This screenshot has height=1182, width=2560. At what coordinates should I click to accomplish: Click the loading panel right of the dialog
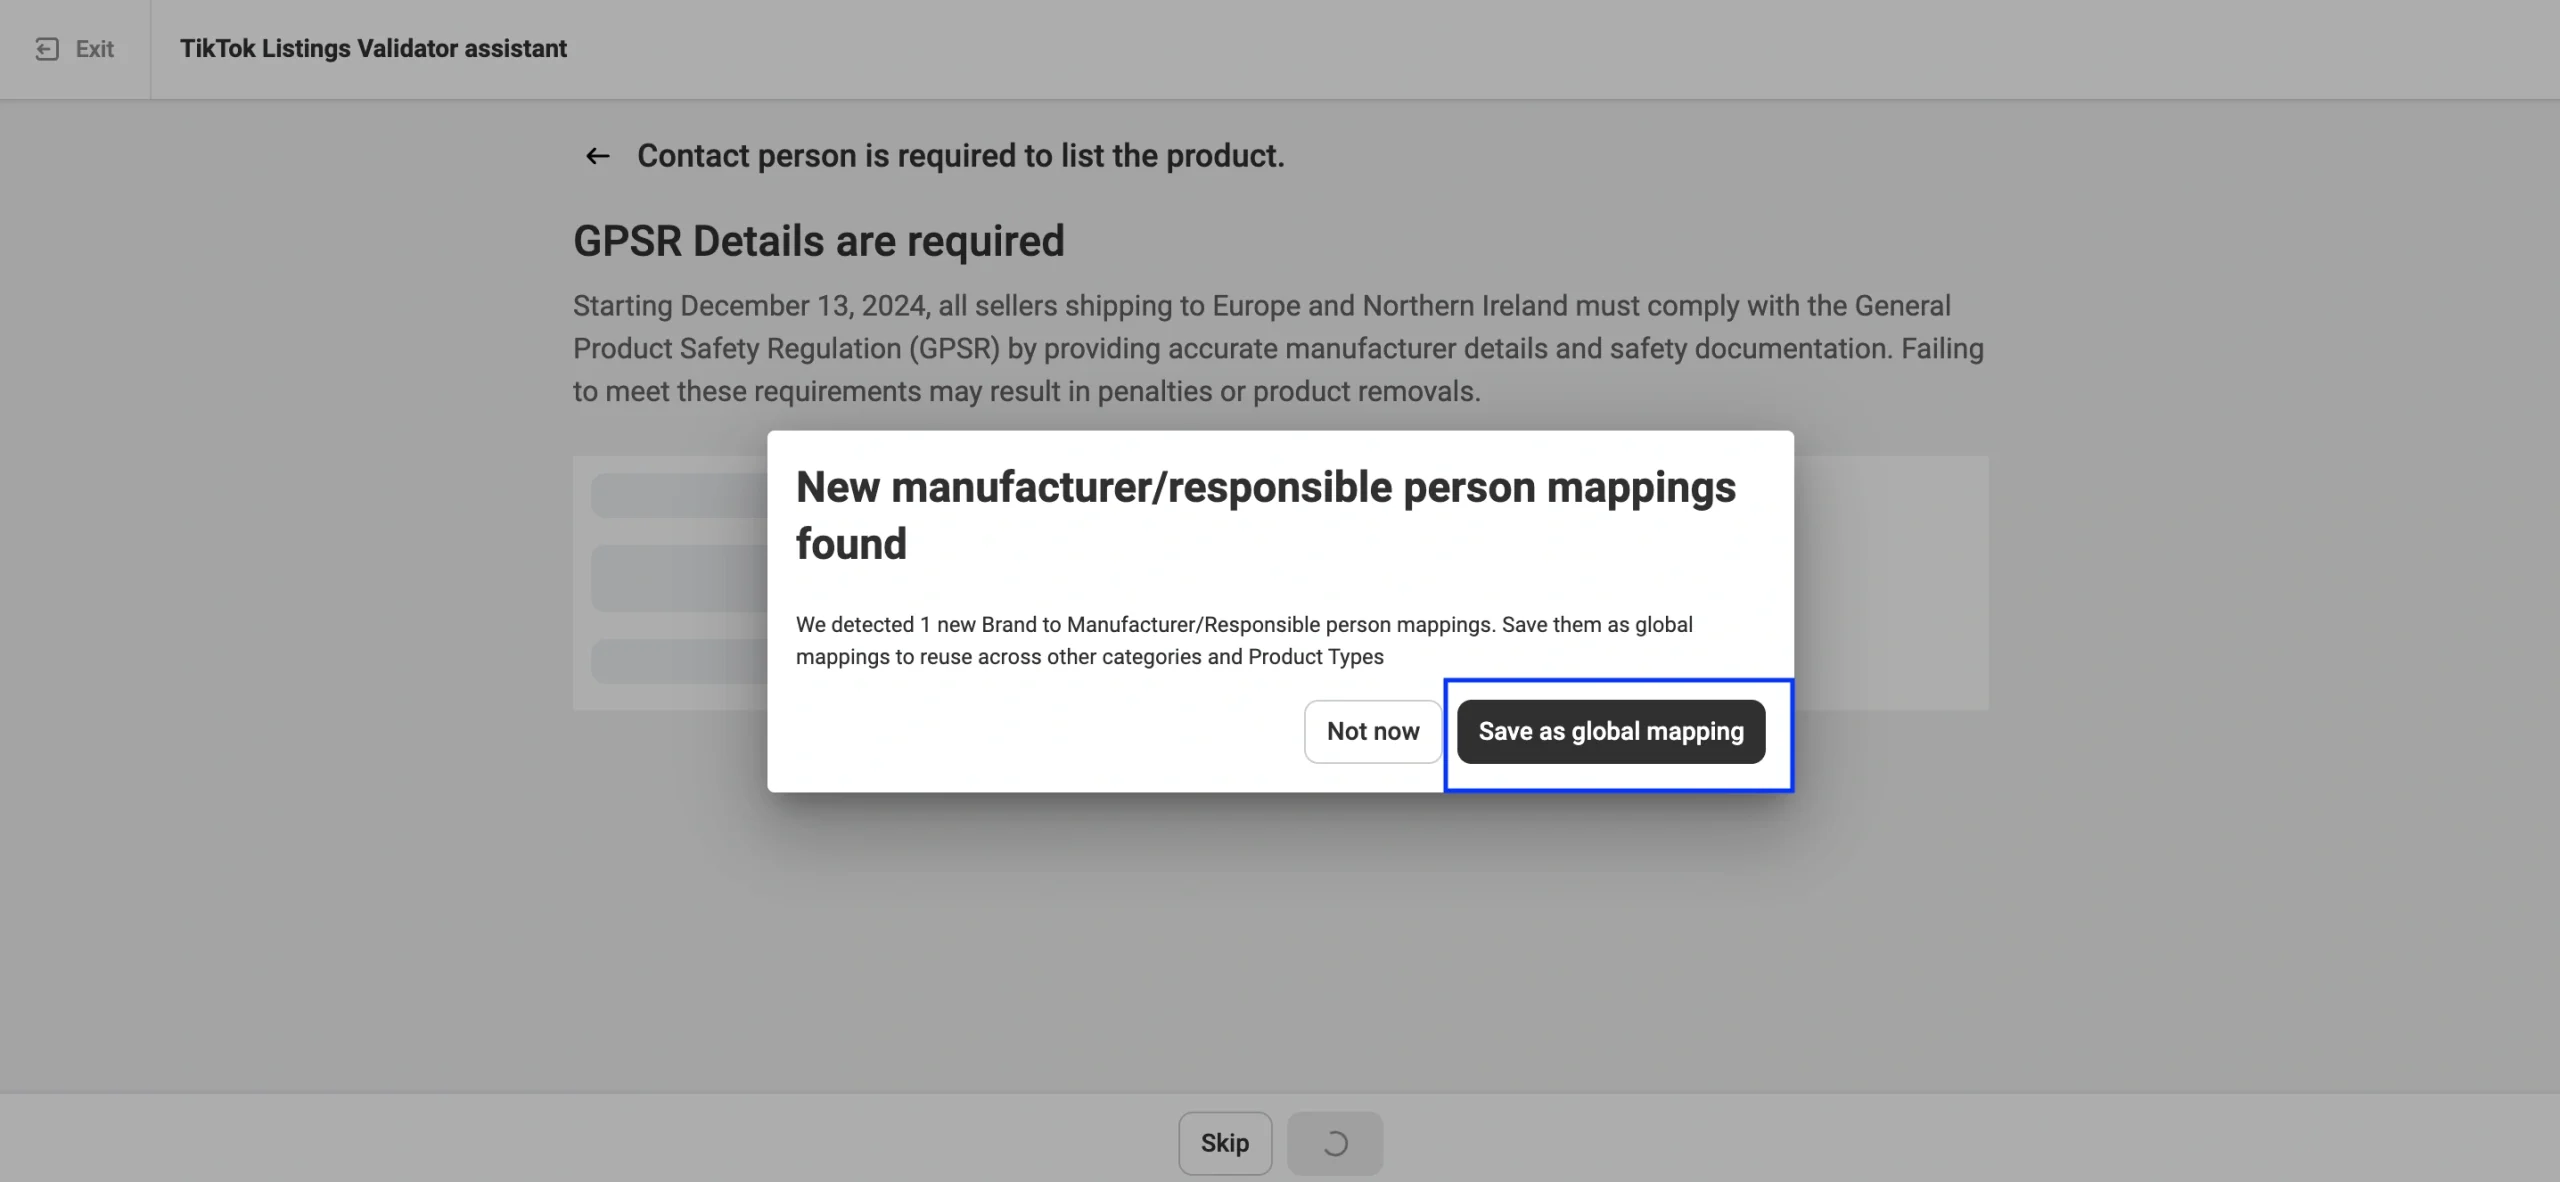1890,583
